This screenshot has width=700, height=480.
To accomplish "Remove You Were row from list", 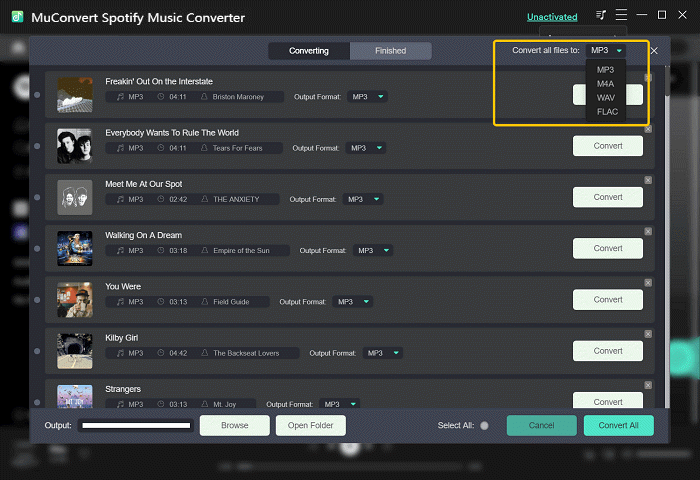I will (648, 283).
